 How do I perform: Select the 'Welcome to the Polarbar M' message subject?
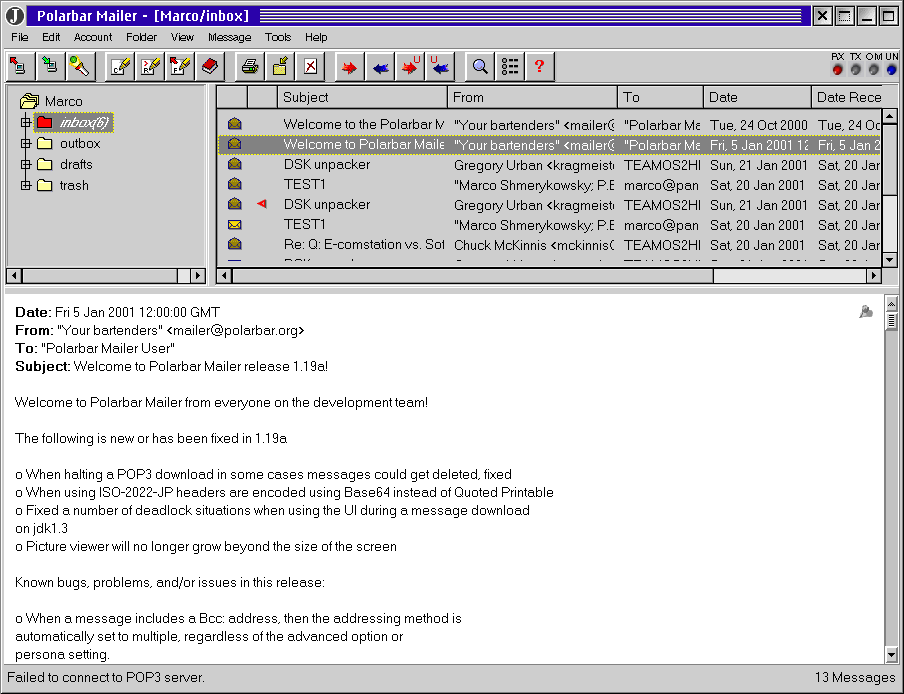363,124
